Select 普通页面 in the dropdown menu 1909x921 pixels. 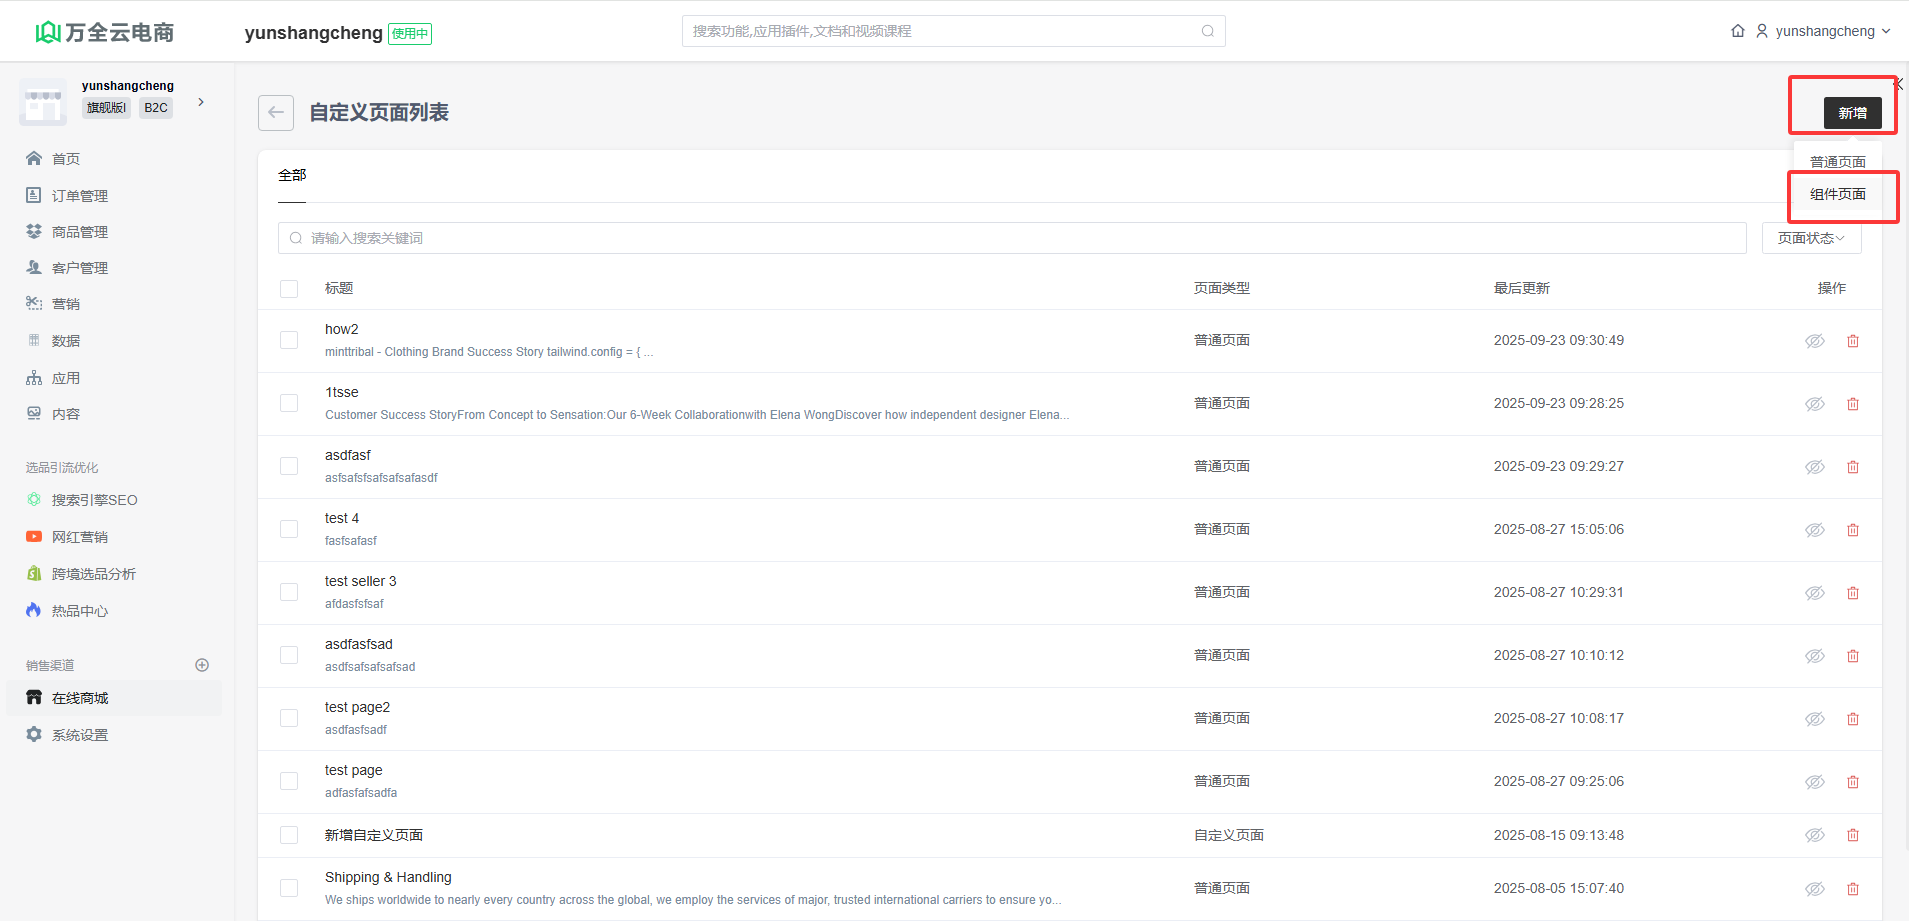[x=1837, y=162]
